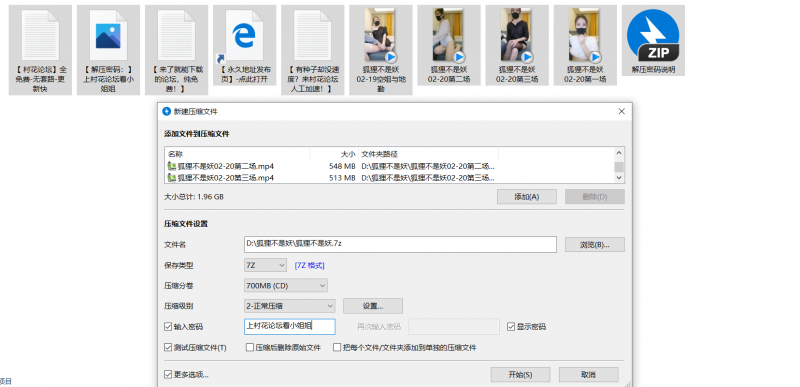Select the 02-19空姐与地勤 video thumbnail
800x387 pixels.
tap(381, 35)
